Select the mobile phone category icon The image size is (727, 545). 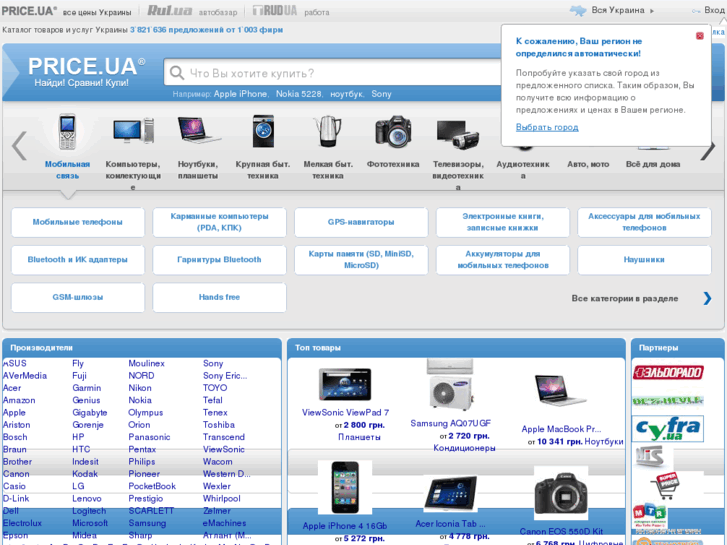point(67,132)
